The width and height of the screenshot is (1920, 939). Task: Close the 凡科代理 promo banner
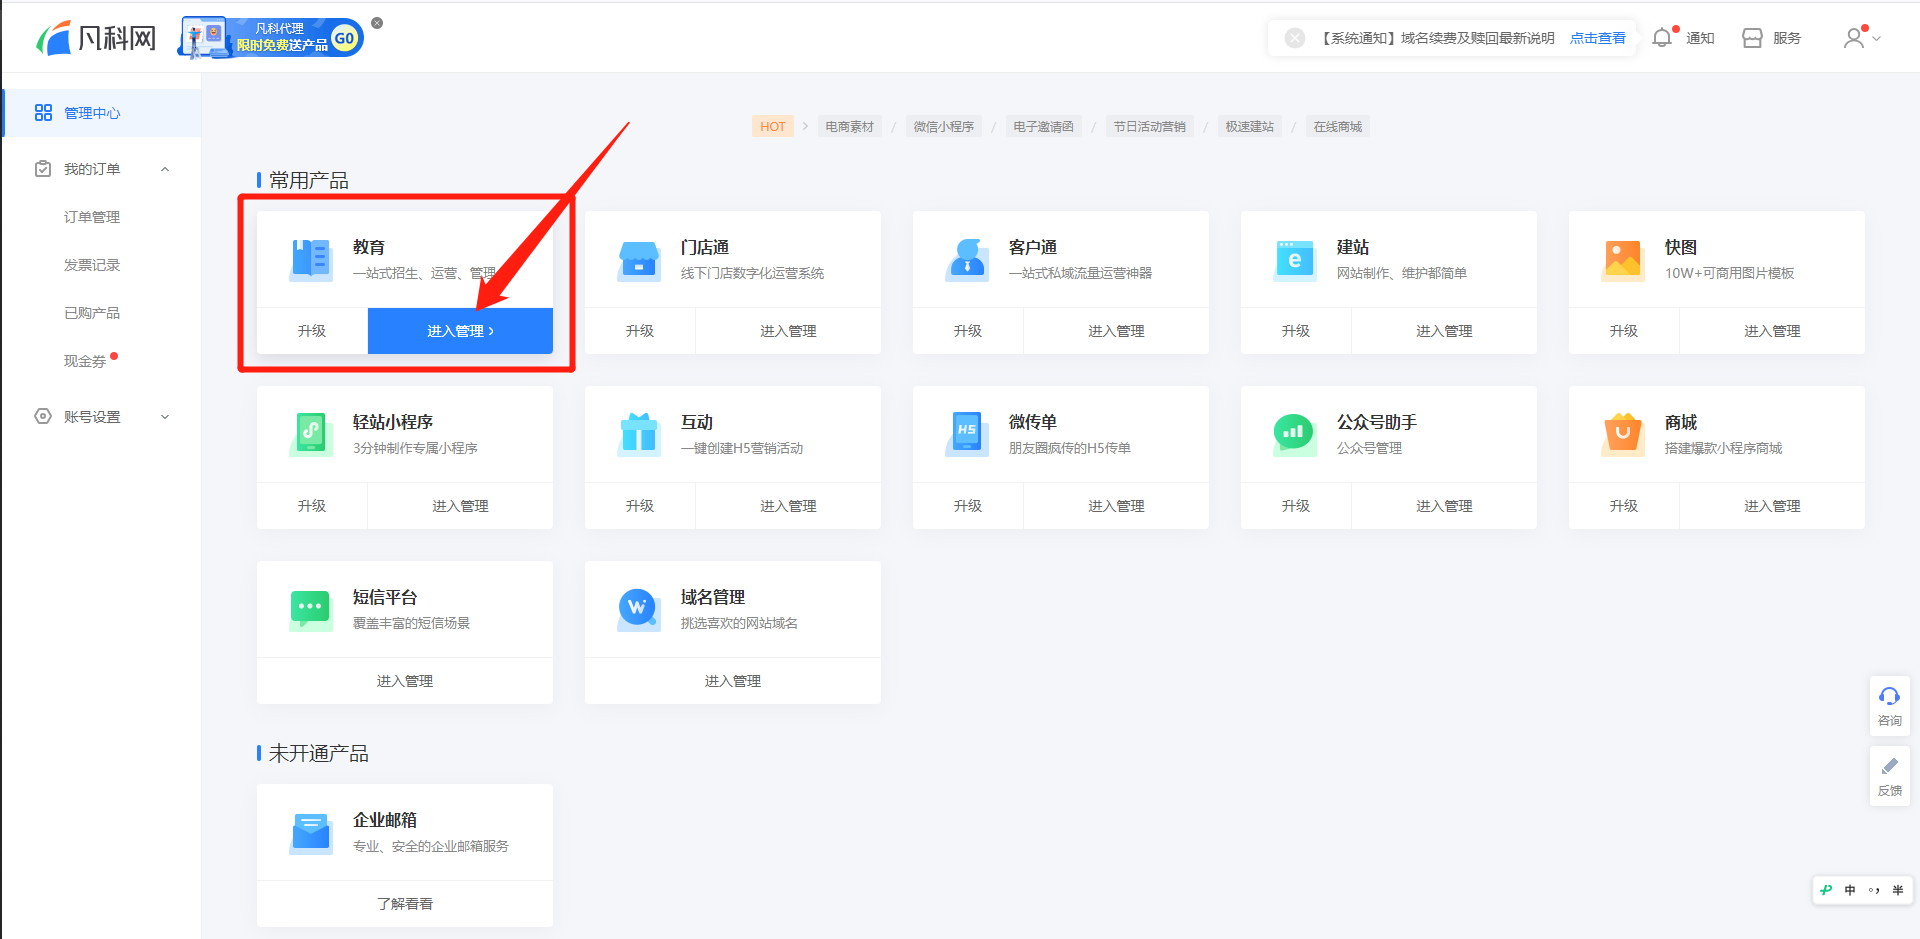coord(377,23)
